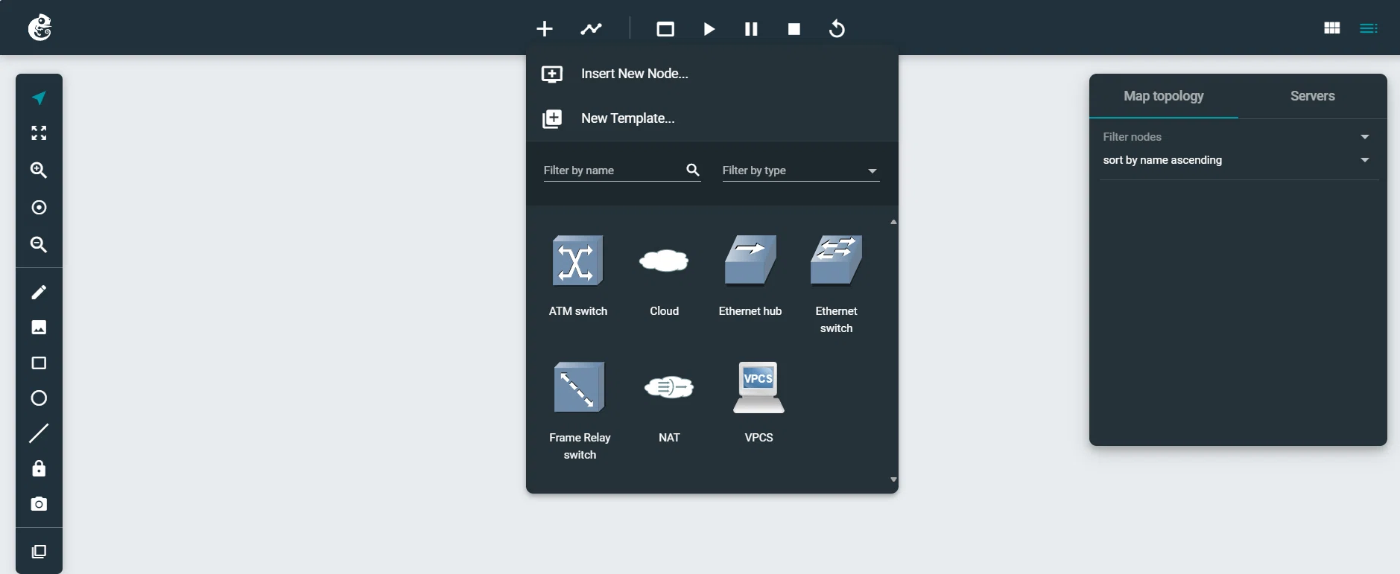The image size is (1400, 574).
Task: Pick the Ethernet hub template
Action: (x=750, y=277)
